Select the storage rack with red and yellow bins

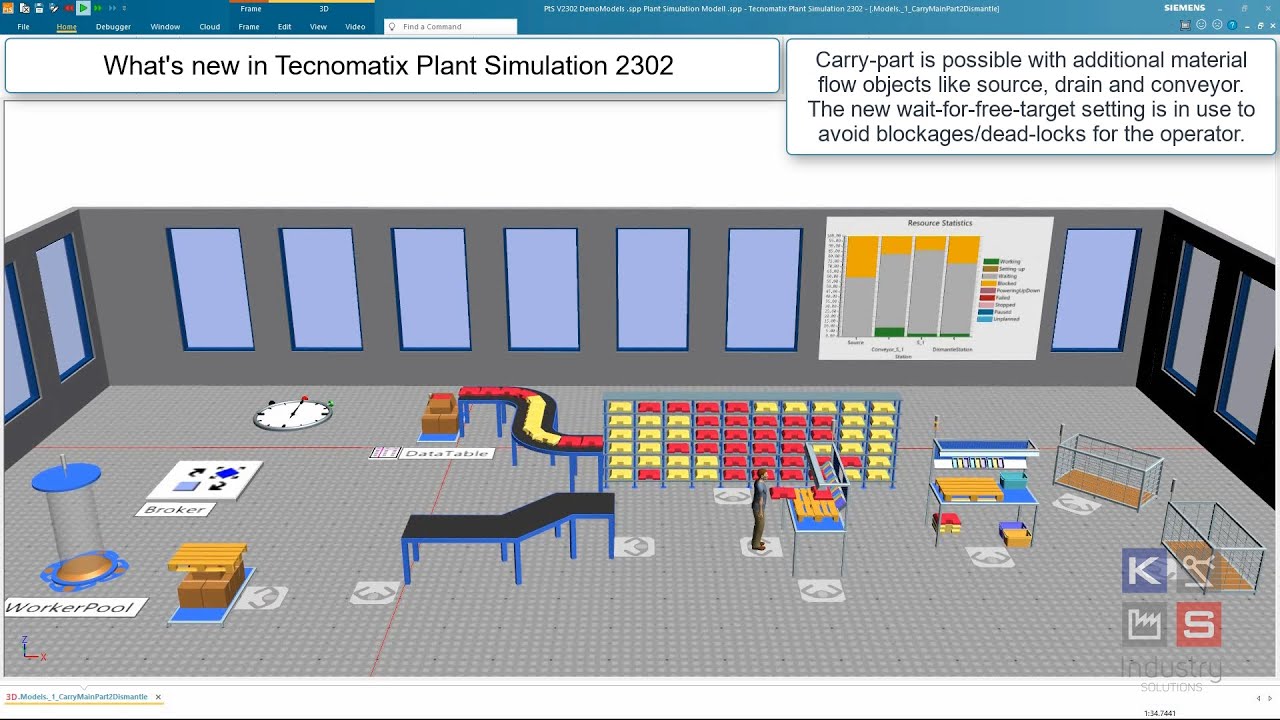(752, 441)
